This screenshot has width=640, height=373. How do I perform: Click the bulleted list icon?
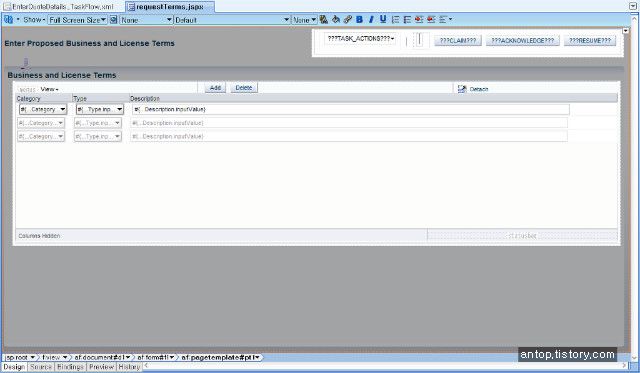[x=407, y=19]
